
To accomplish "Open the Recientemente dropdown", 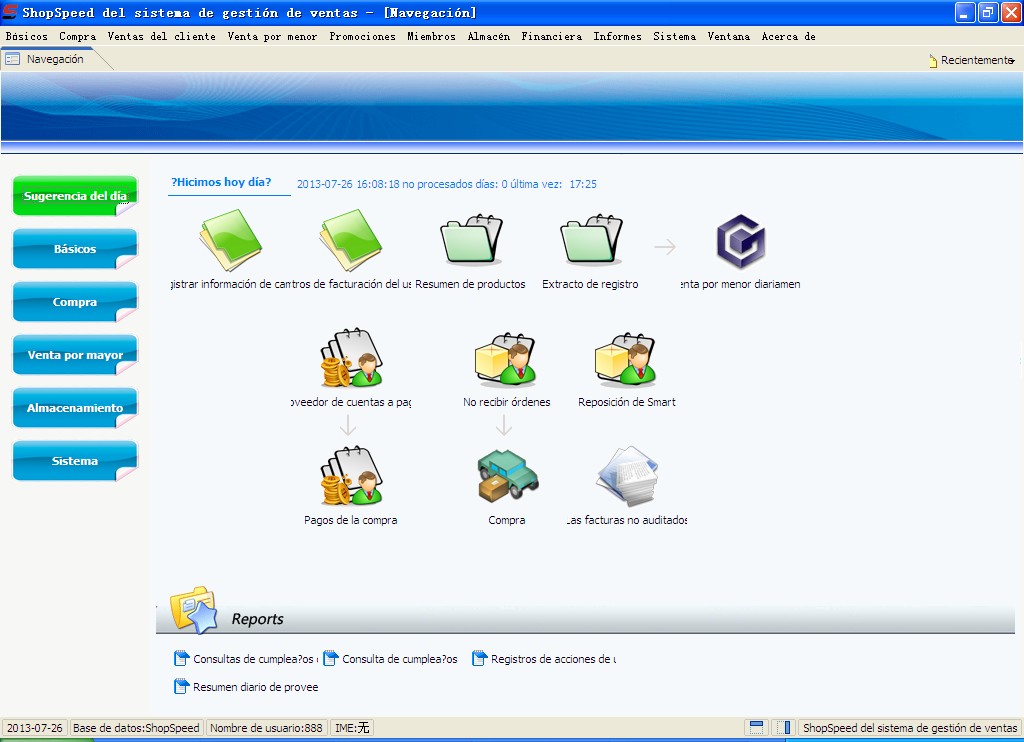I will click(1012, 61).
